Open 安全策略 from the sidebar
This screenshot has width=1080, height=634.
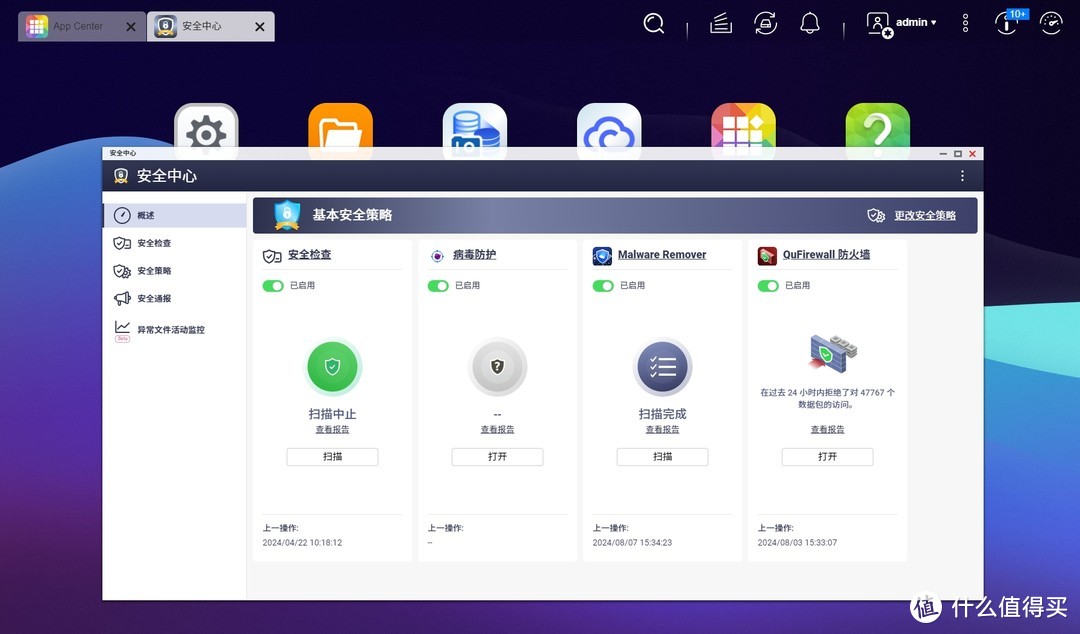point(151,270)
